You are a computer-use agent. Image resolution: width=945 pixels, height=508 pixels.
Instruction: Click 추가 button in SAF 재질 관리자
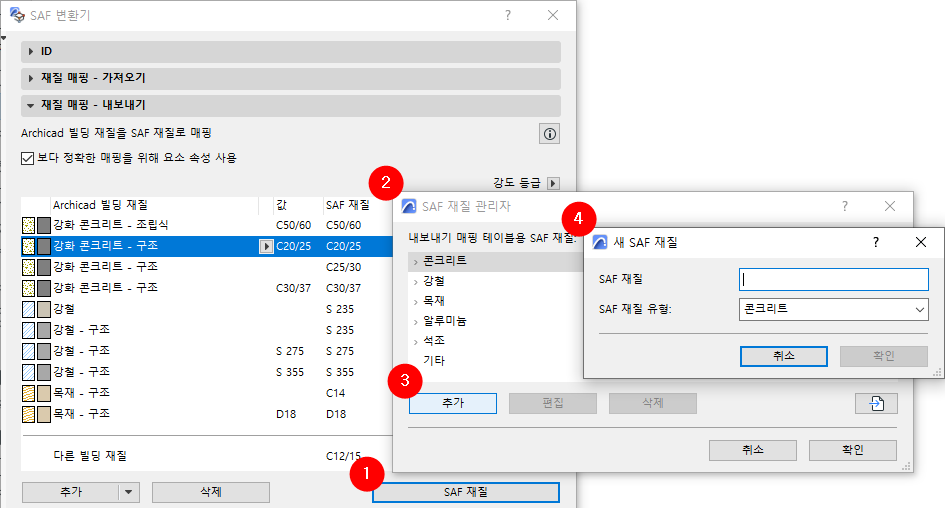453,403
